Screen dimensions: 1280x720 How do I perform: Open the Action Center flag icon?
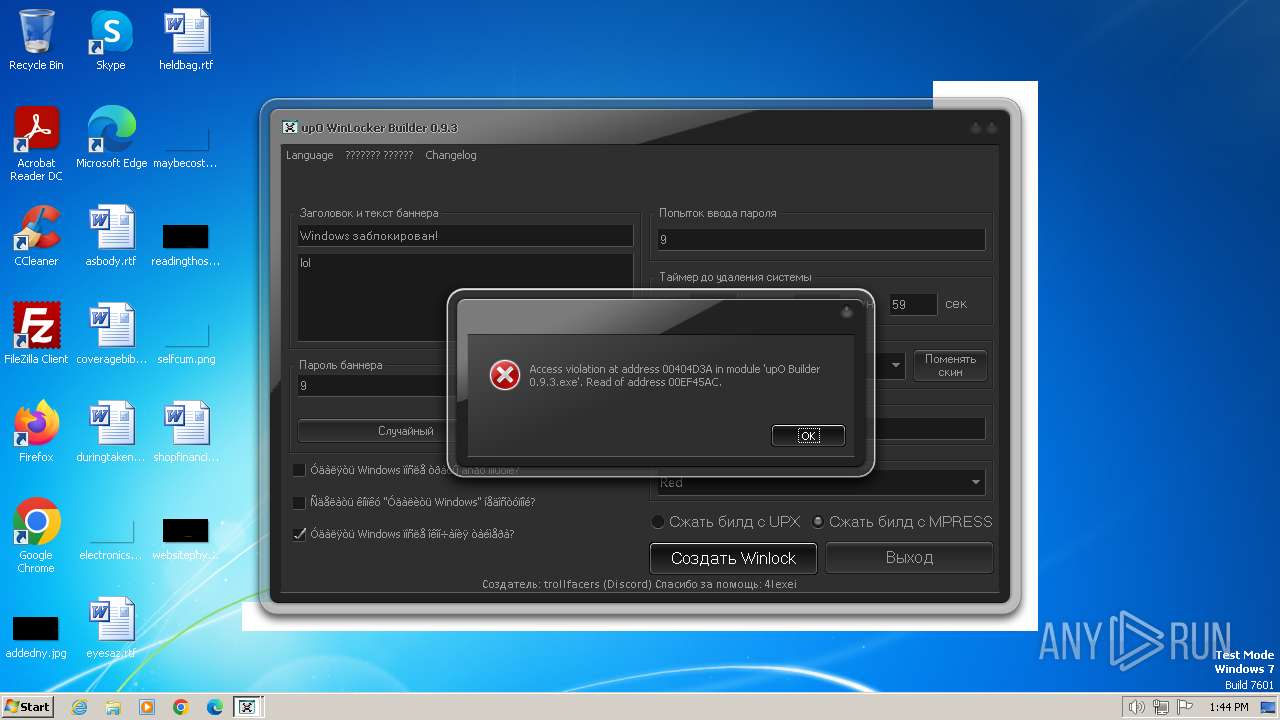click(1186, 707)
